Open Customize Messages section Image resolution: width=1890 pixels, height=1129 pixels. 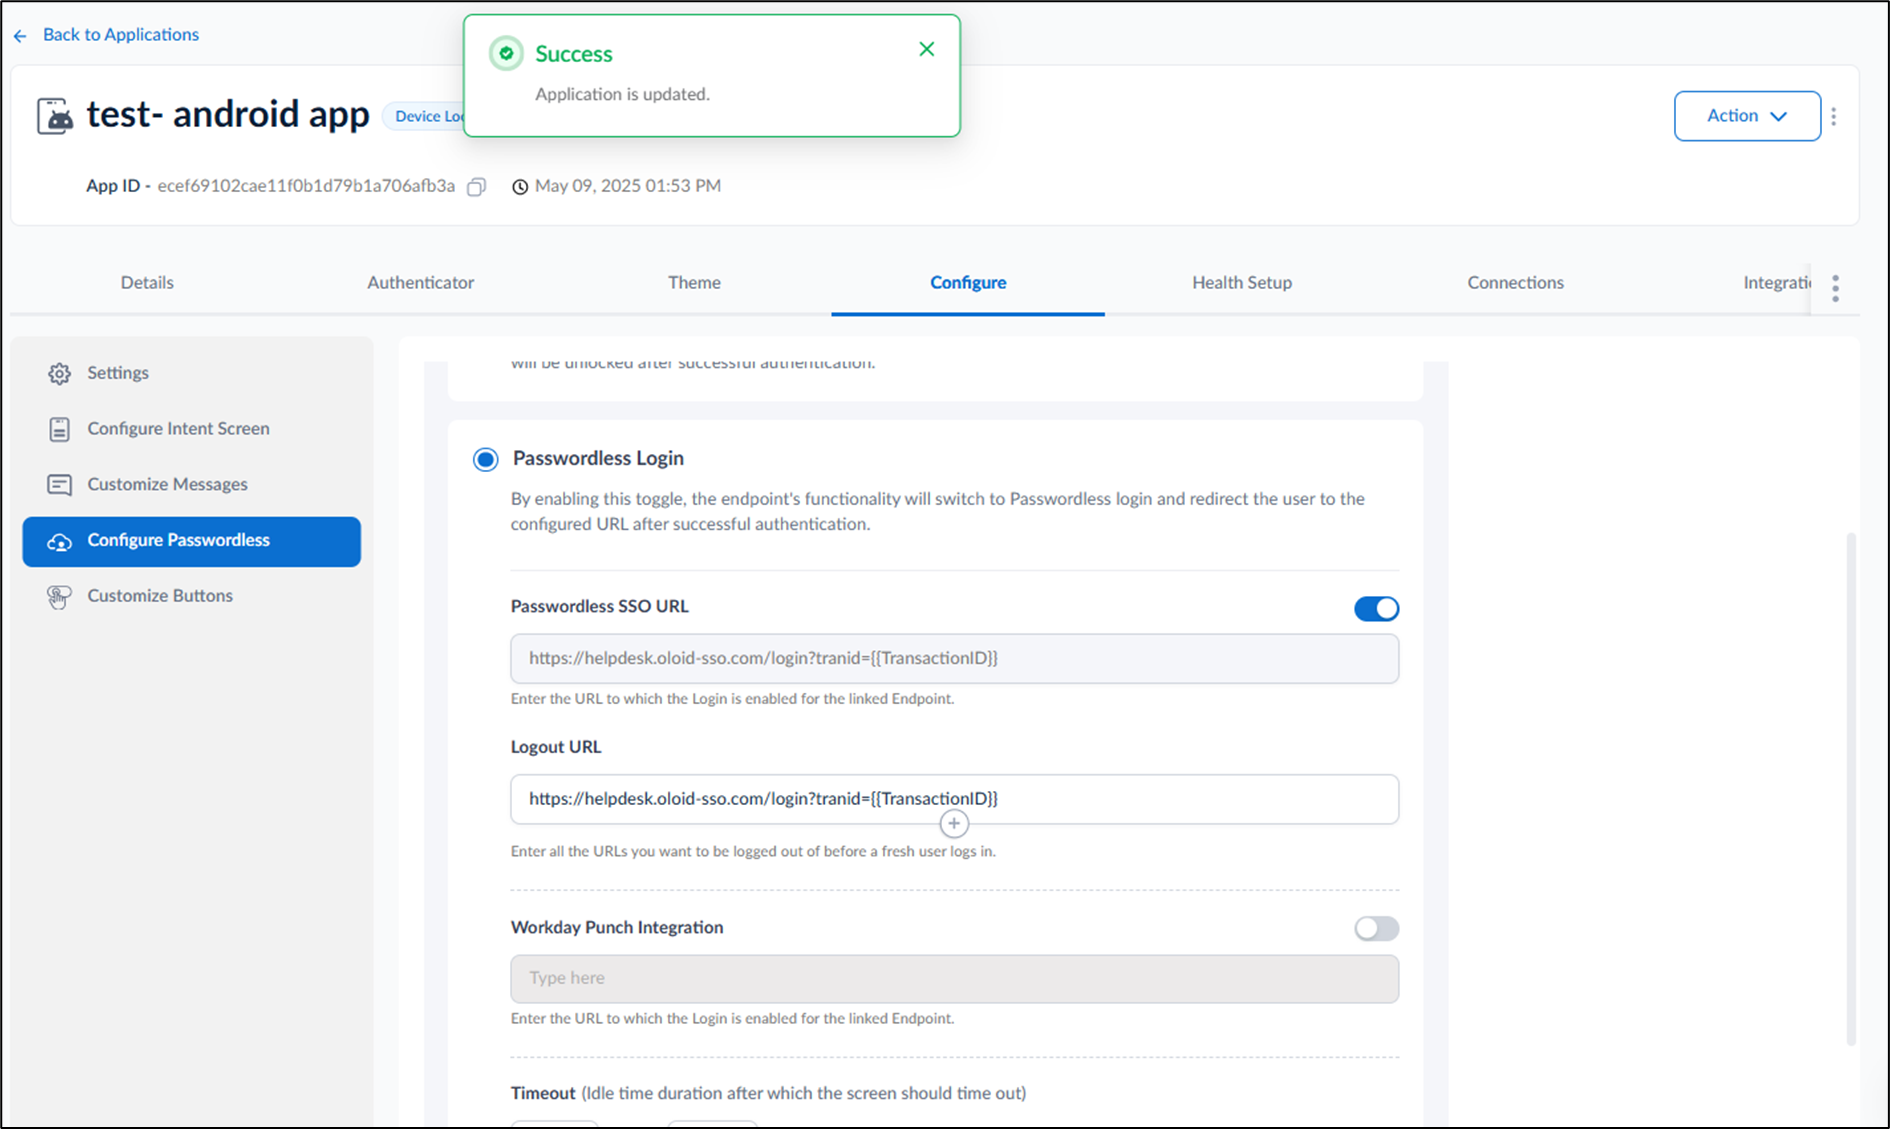pyautogui.click(x=167, y=484)
